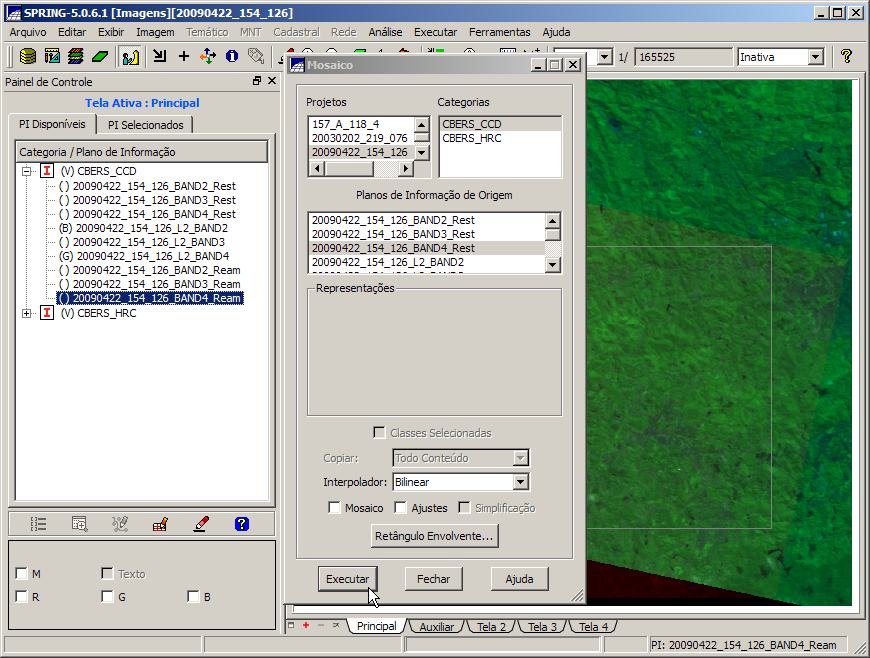Click the four-arrow pan tool icon
Viewport: 870px width, 658px height.
tap(207, 57)
